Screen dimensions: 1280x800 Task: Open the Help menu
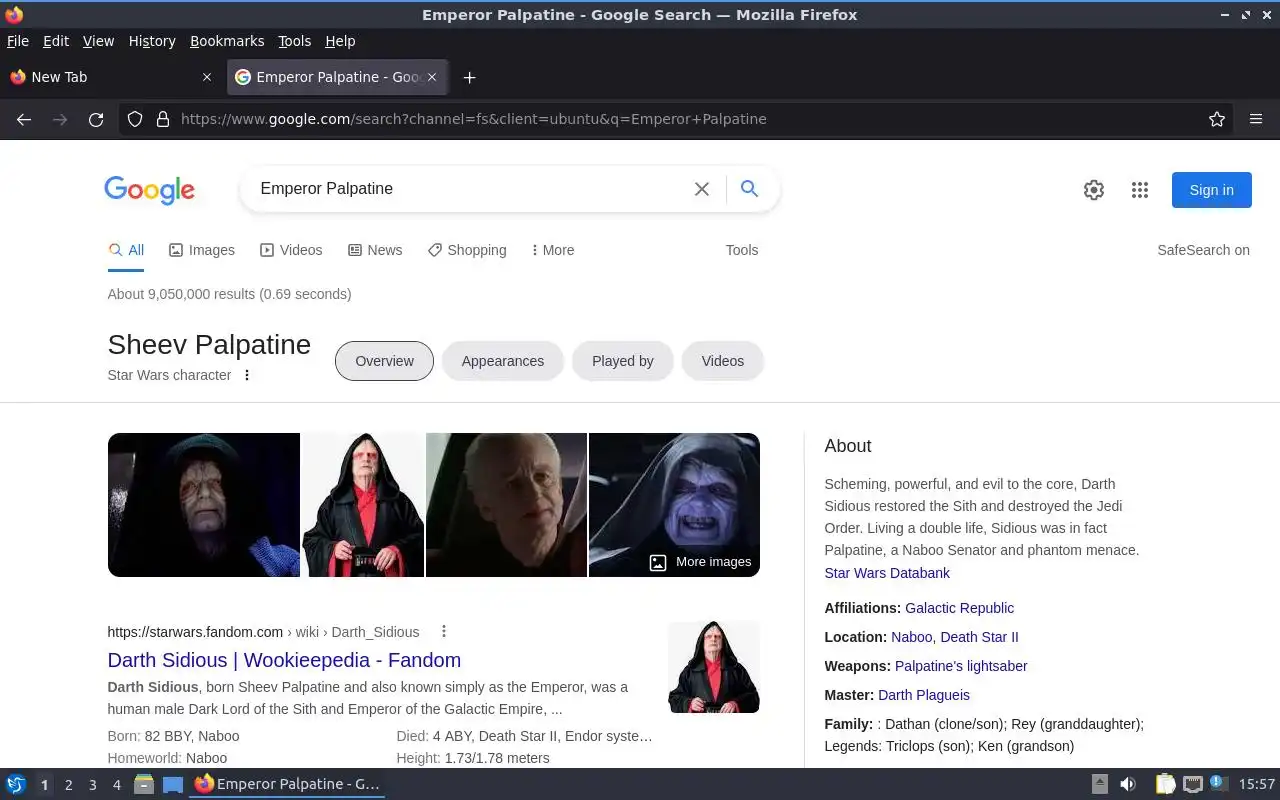pos(340,41)
